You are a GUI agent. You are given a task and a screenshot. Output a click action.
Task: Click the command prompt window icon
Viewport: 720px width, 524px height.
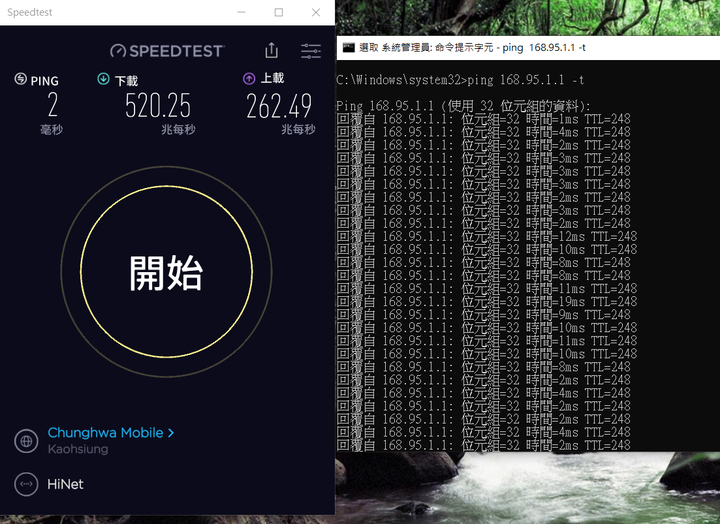point(349,47)
